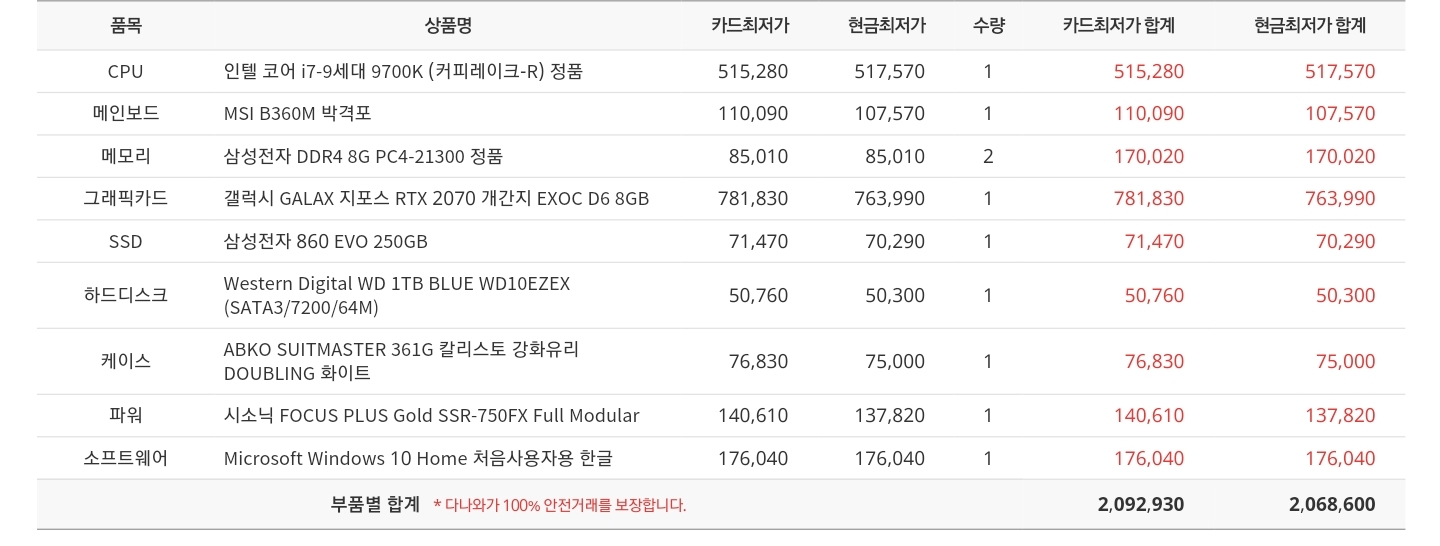Click the 수량 column header
This screenshot has width=1440, height=546.
(988, 26)
